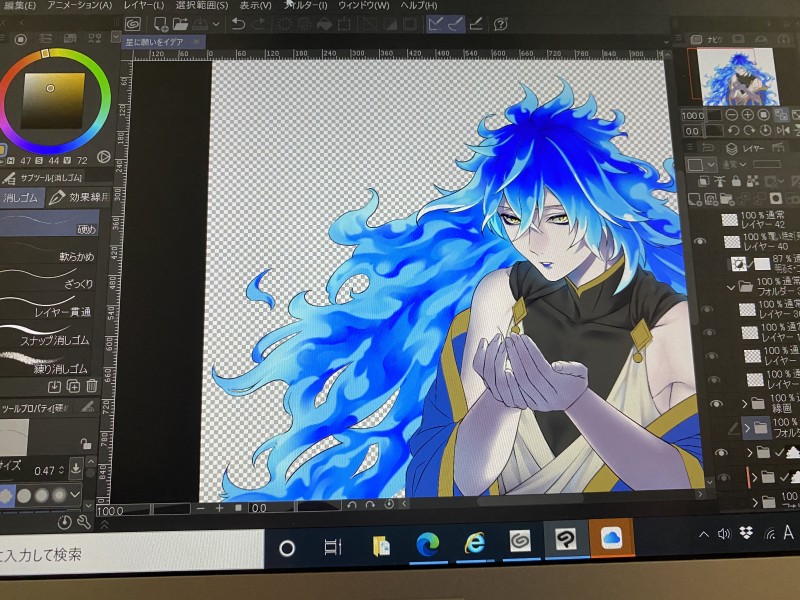Click the New vector layer icon

point(711,199)
